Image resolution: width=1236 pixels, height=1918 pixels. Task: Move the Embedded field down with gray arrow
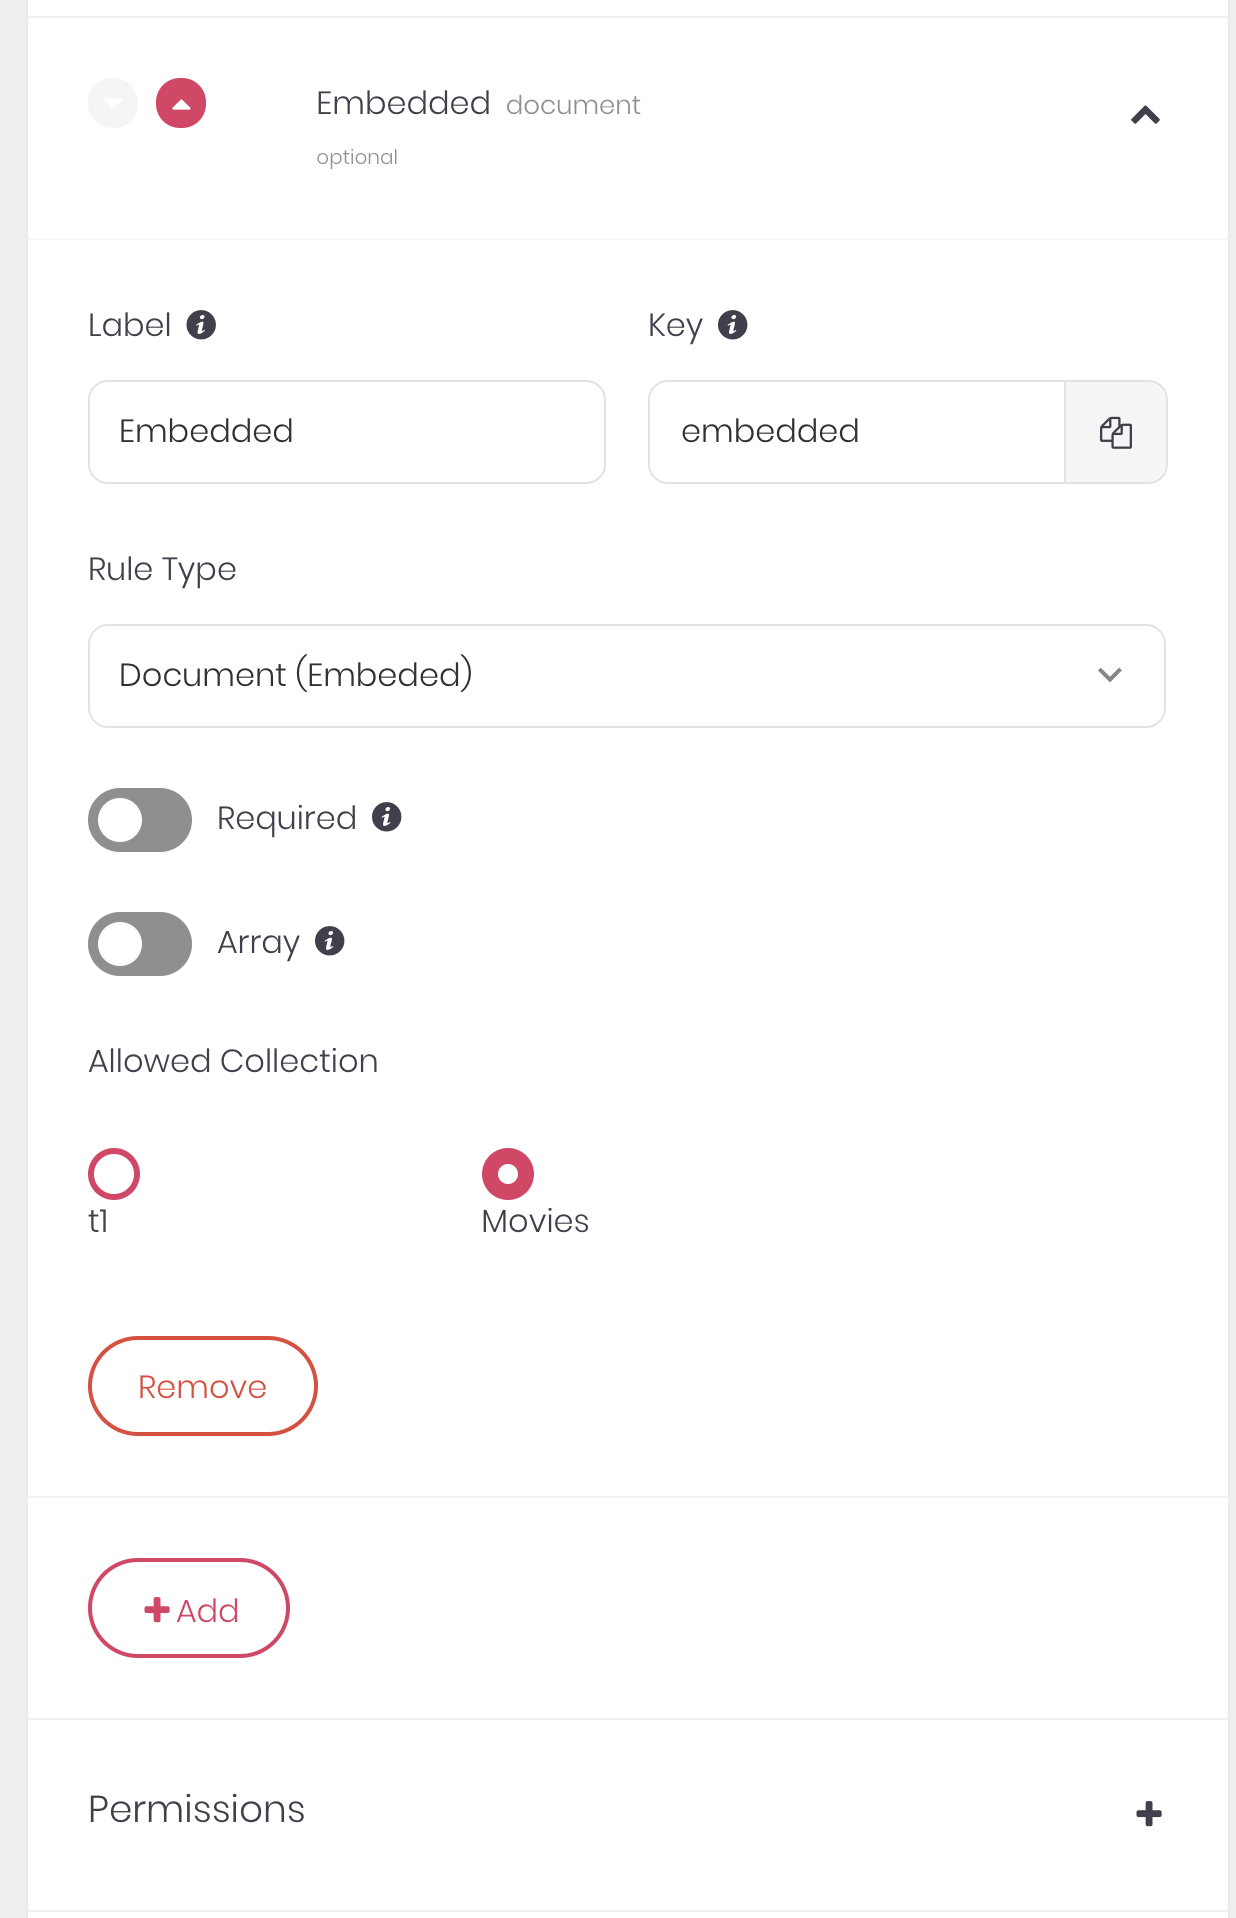click(x=113, y=102)
